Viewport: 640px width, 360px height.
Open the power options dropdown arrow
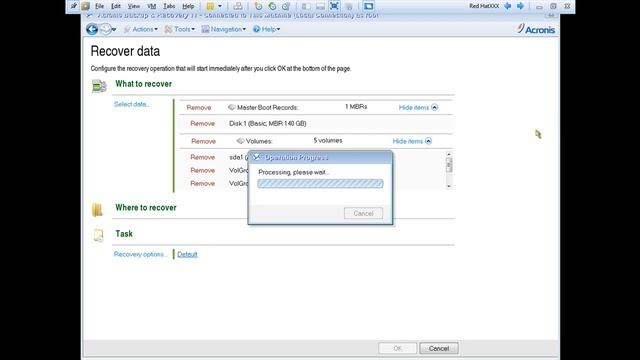220,6
